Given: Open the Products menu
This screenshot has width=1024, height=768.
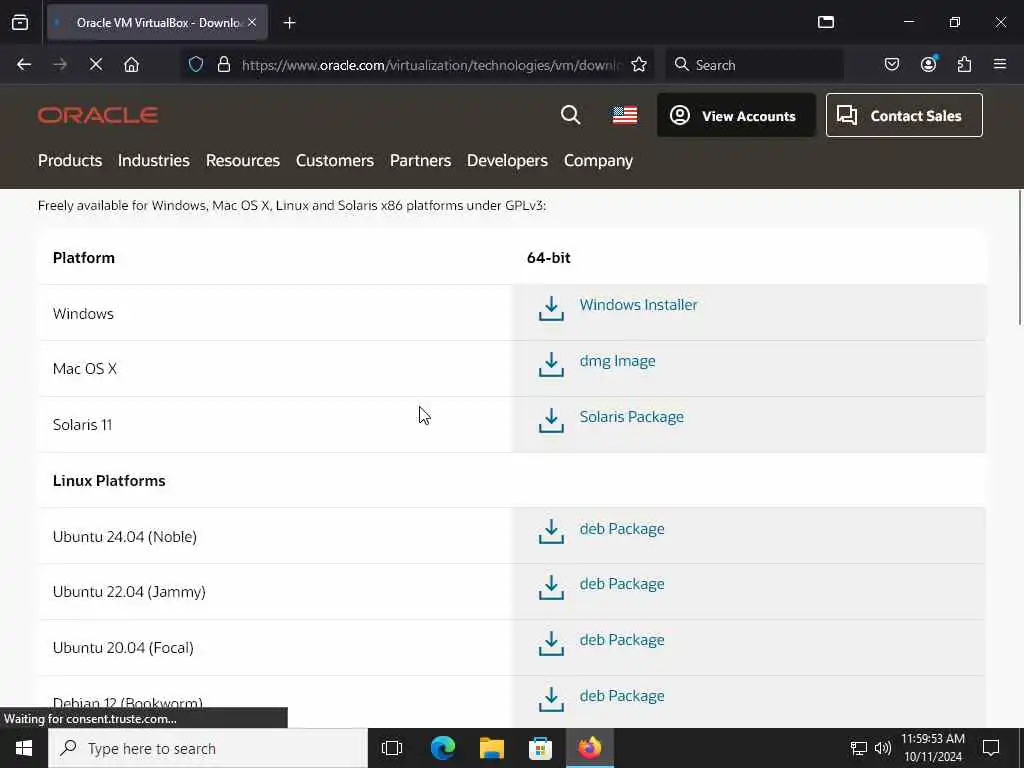Looking at the screenshot, I should tap(70, 161).
